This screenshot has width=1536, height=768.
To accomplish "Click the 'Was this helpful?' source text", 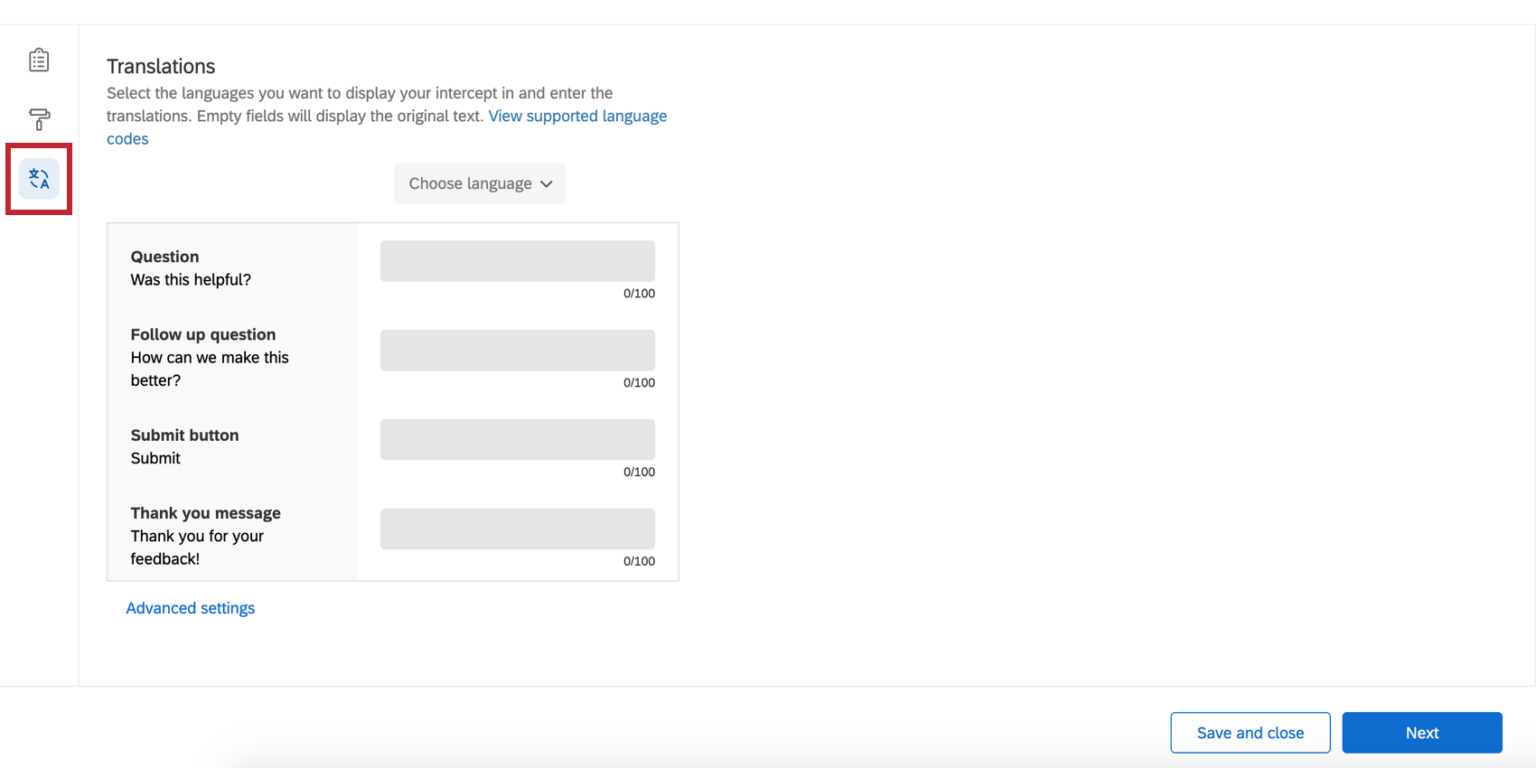I will pos(191,280).
